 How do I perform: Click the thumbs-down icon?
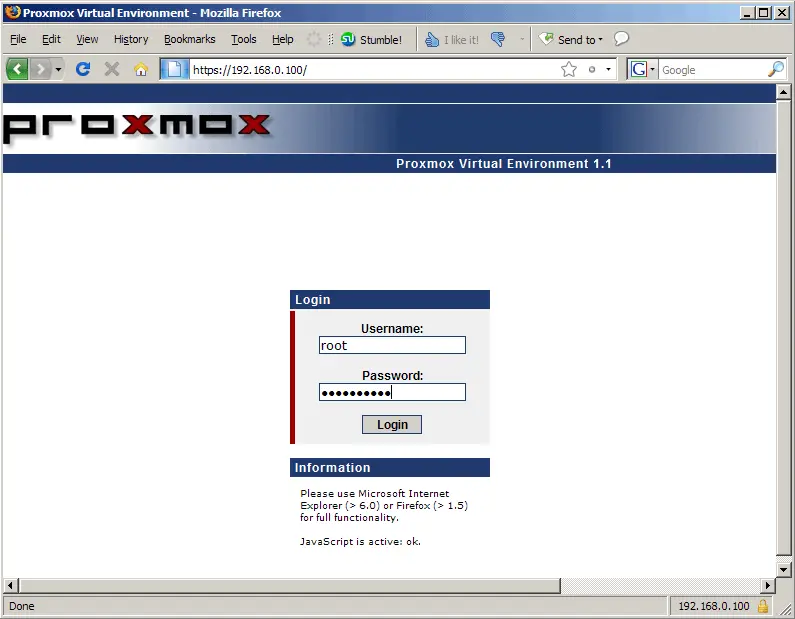pos(498,39)
